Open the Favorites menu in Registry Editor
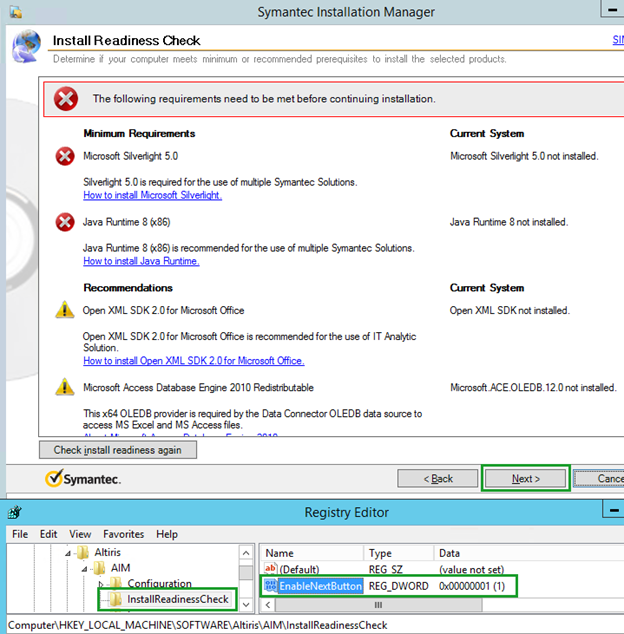This screenshot has width=624, height=634. [x=123, y=534]
